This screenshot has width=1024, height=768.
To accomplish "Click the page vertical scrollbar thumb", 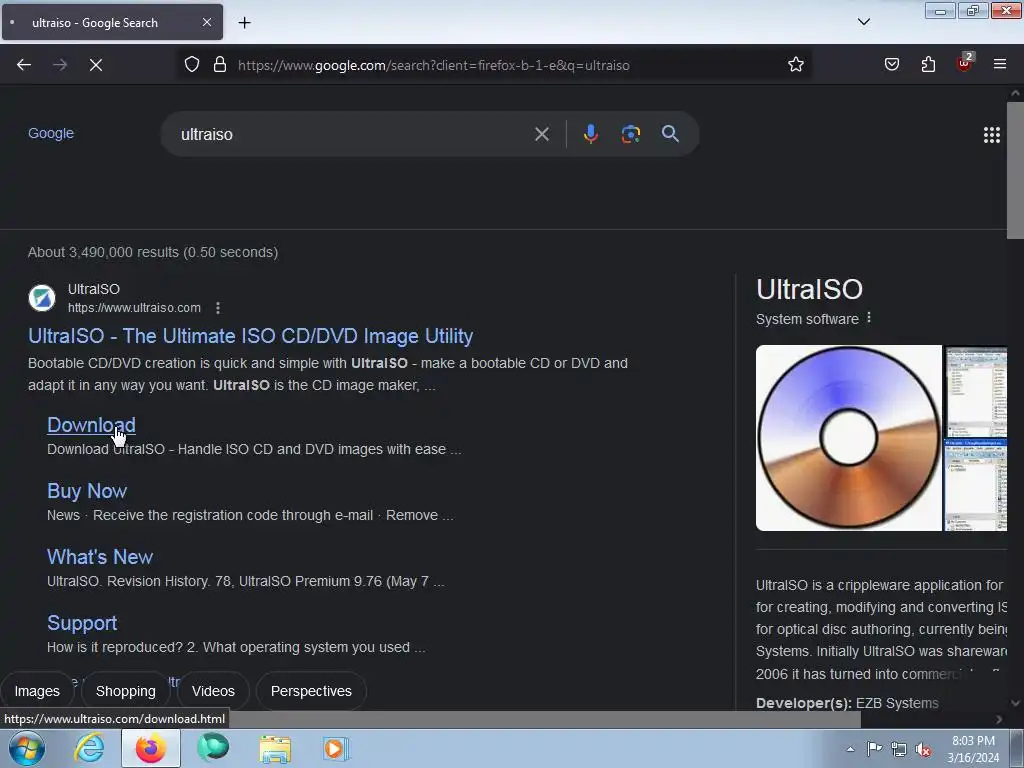I will click(1015, 170).
